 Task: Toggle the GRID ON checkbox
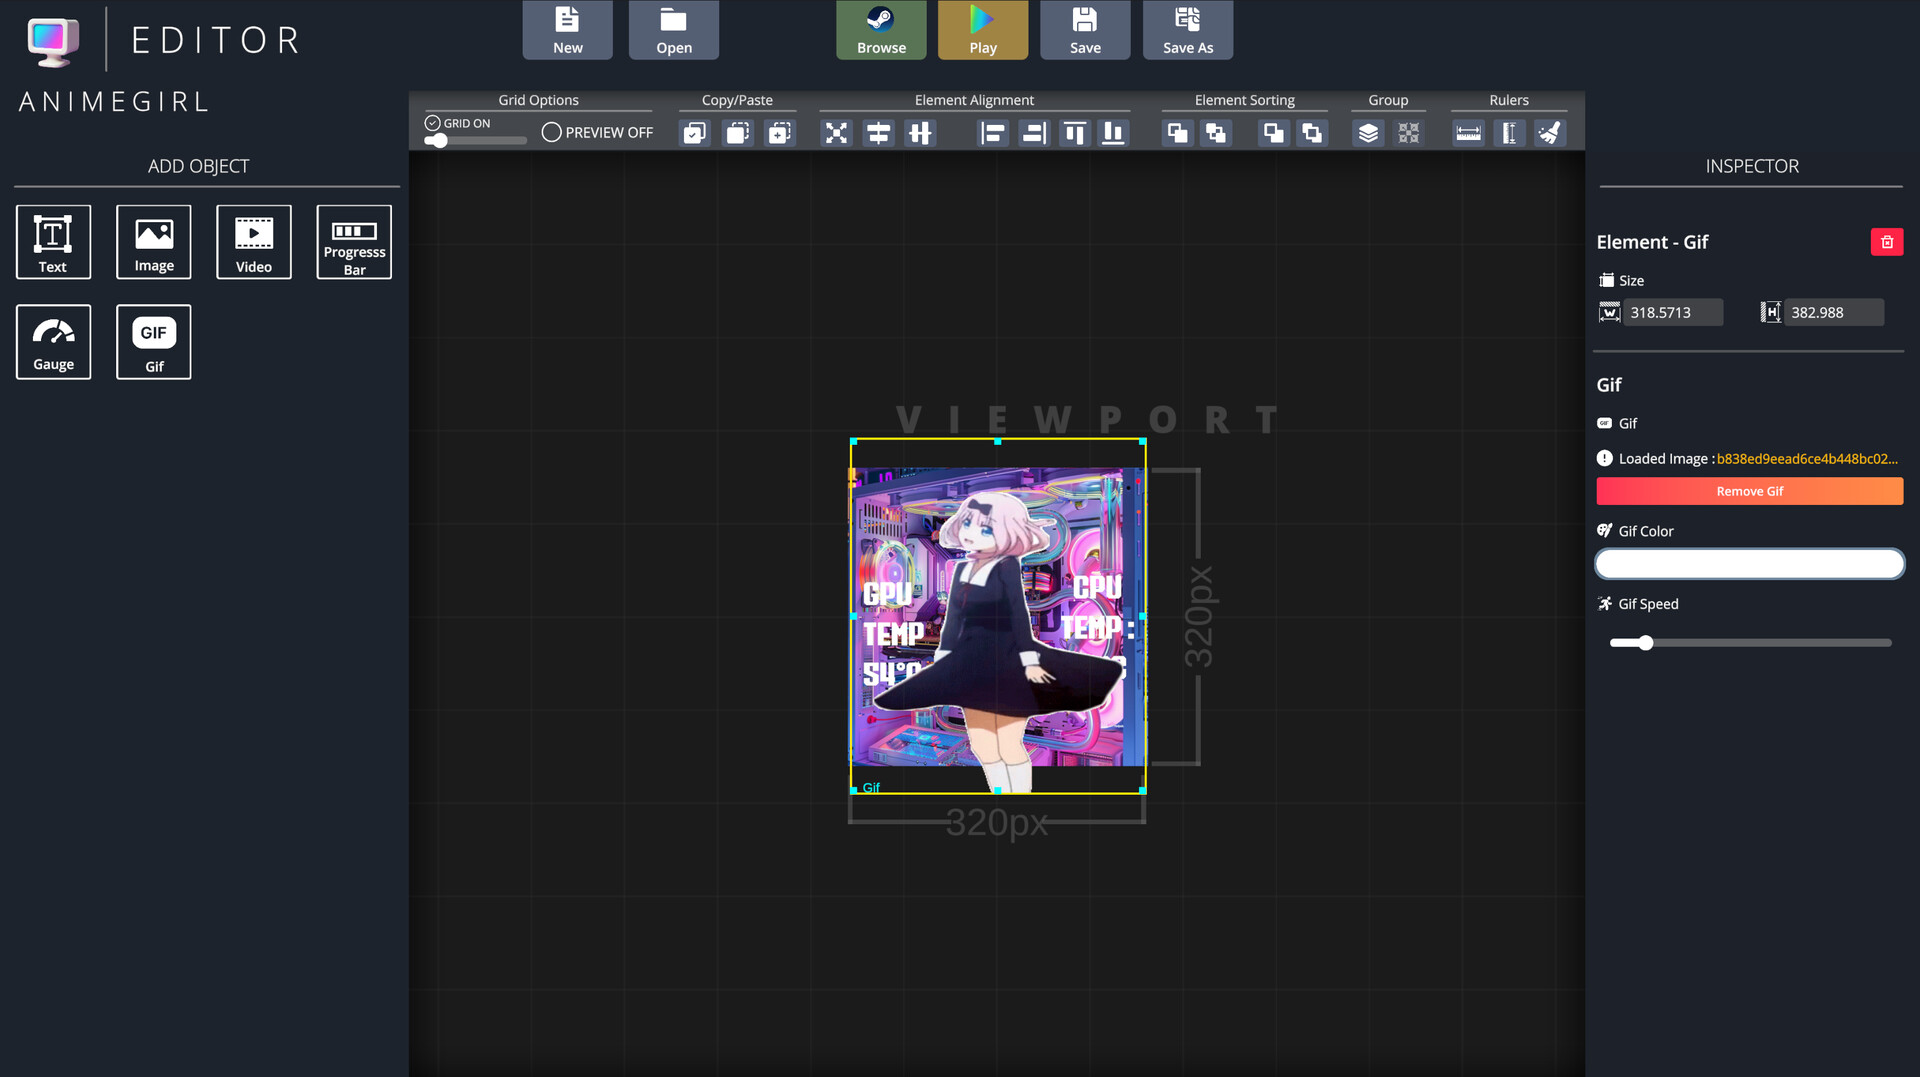(x=432, y=123)
